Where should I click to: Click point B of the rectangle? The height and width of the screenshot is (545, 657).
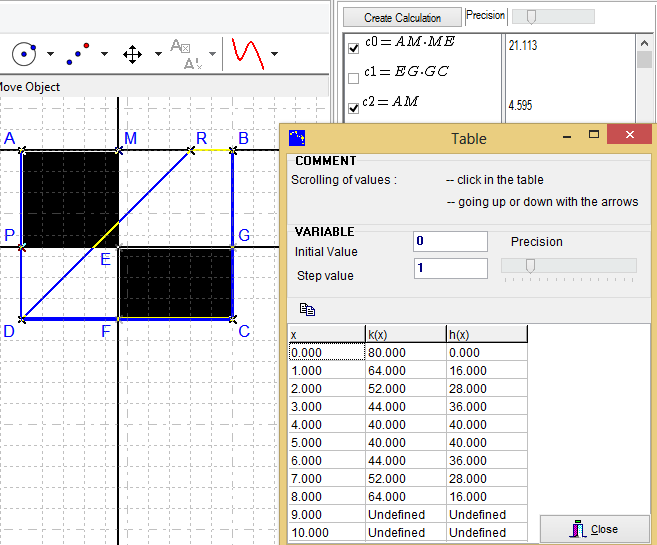coord(233,150)
